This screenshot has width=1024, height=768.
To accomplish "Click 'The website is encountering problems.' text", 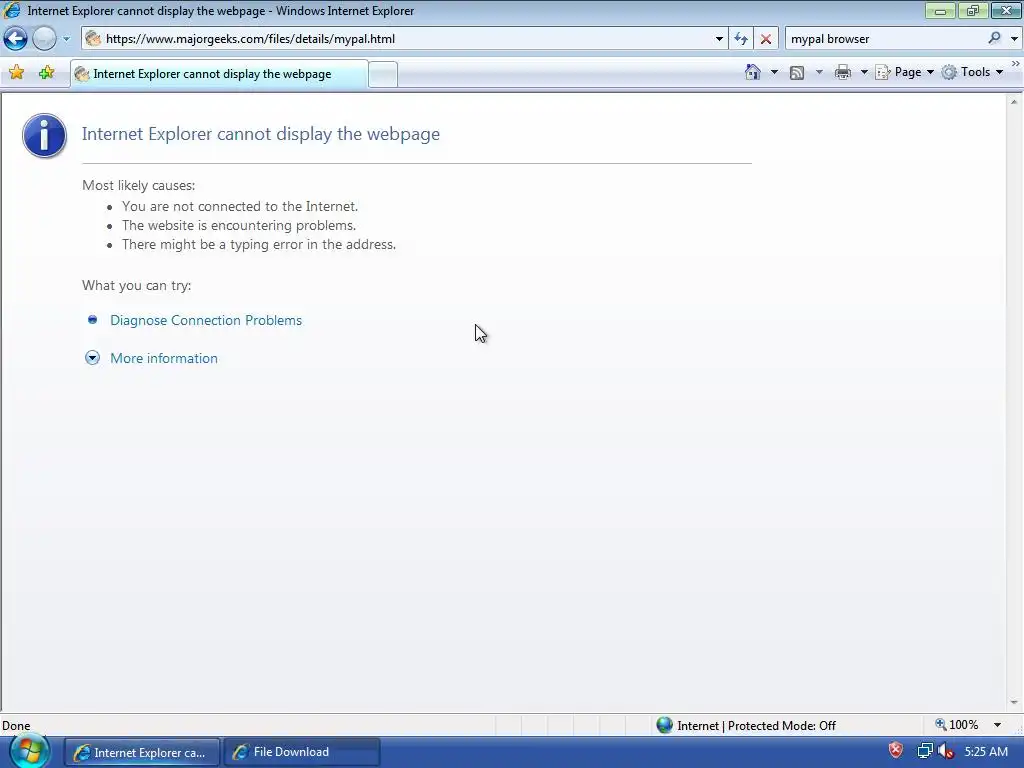I will (239, 225).
